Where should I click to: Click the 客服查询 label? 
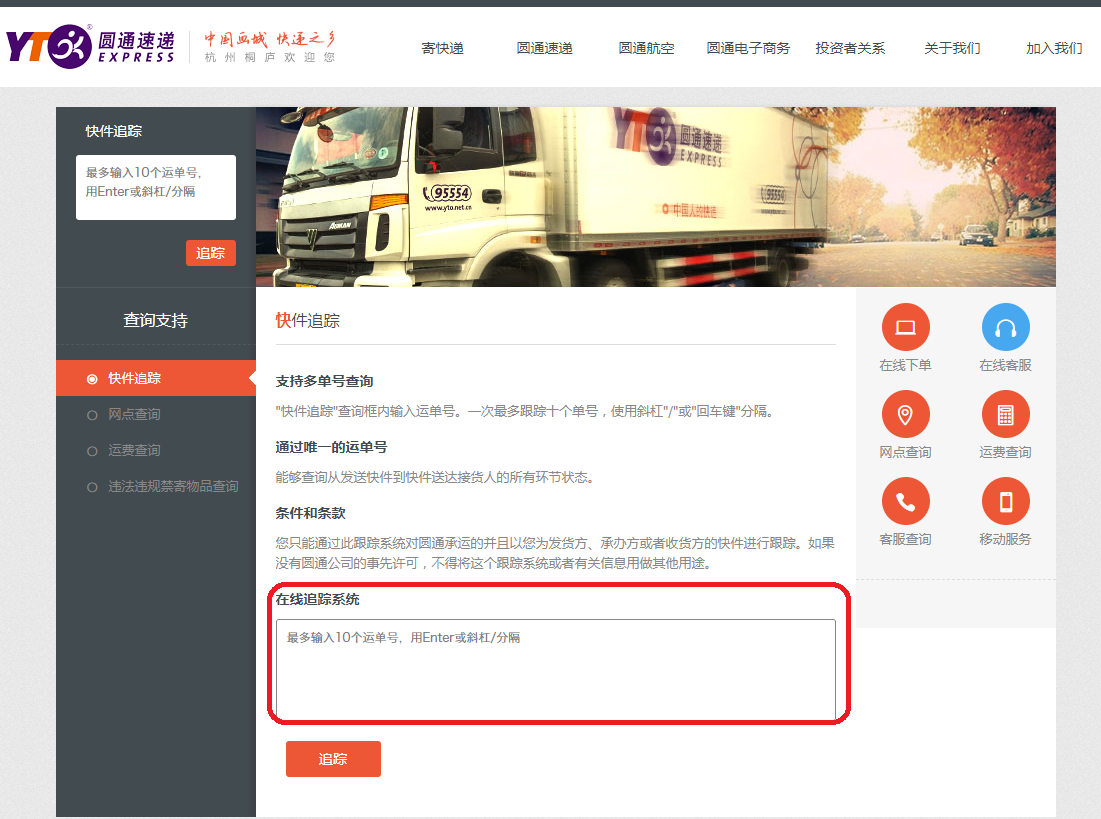coord(905,539)
